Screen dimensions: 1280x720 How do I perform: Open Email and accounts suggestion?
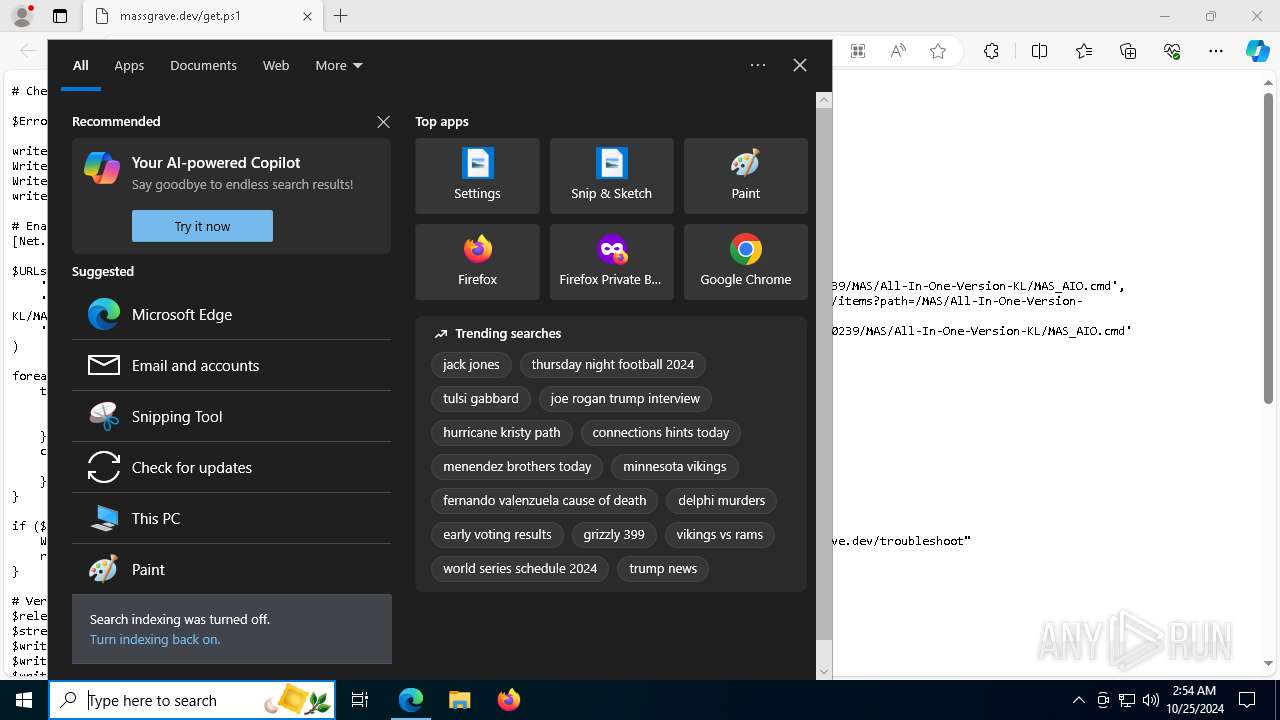(x=231, y=365)
